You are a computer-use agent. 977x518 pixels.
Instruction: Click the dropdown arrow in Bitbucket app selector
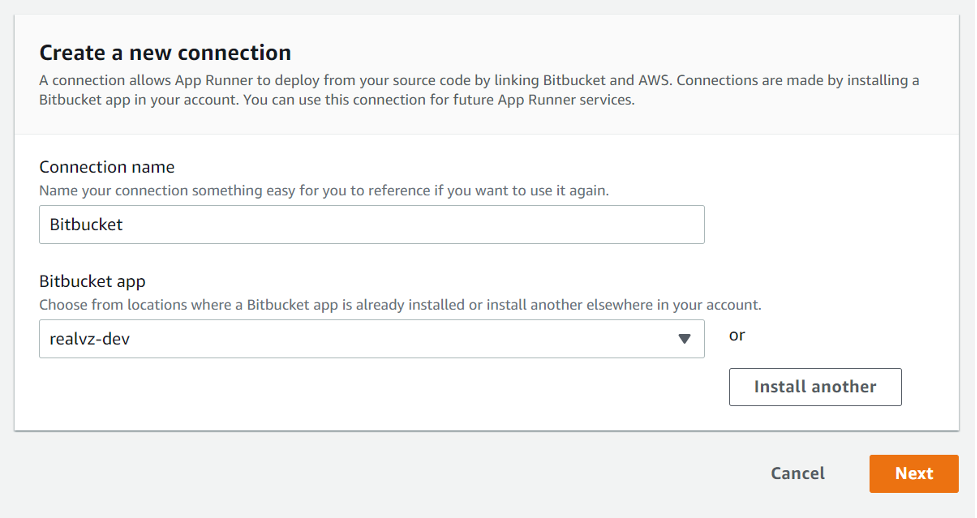[x=684, y=339]
